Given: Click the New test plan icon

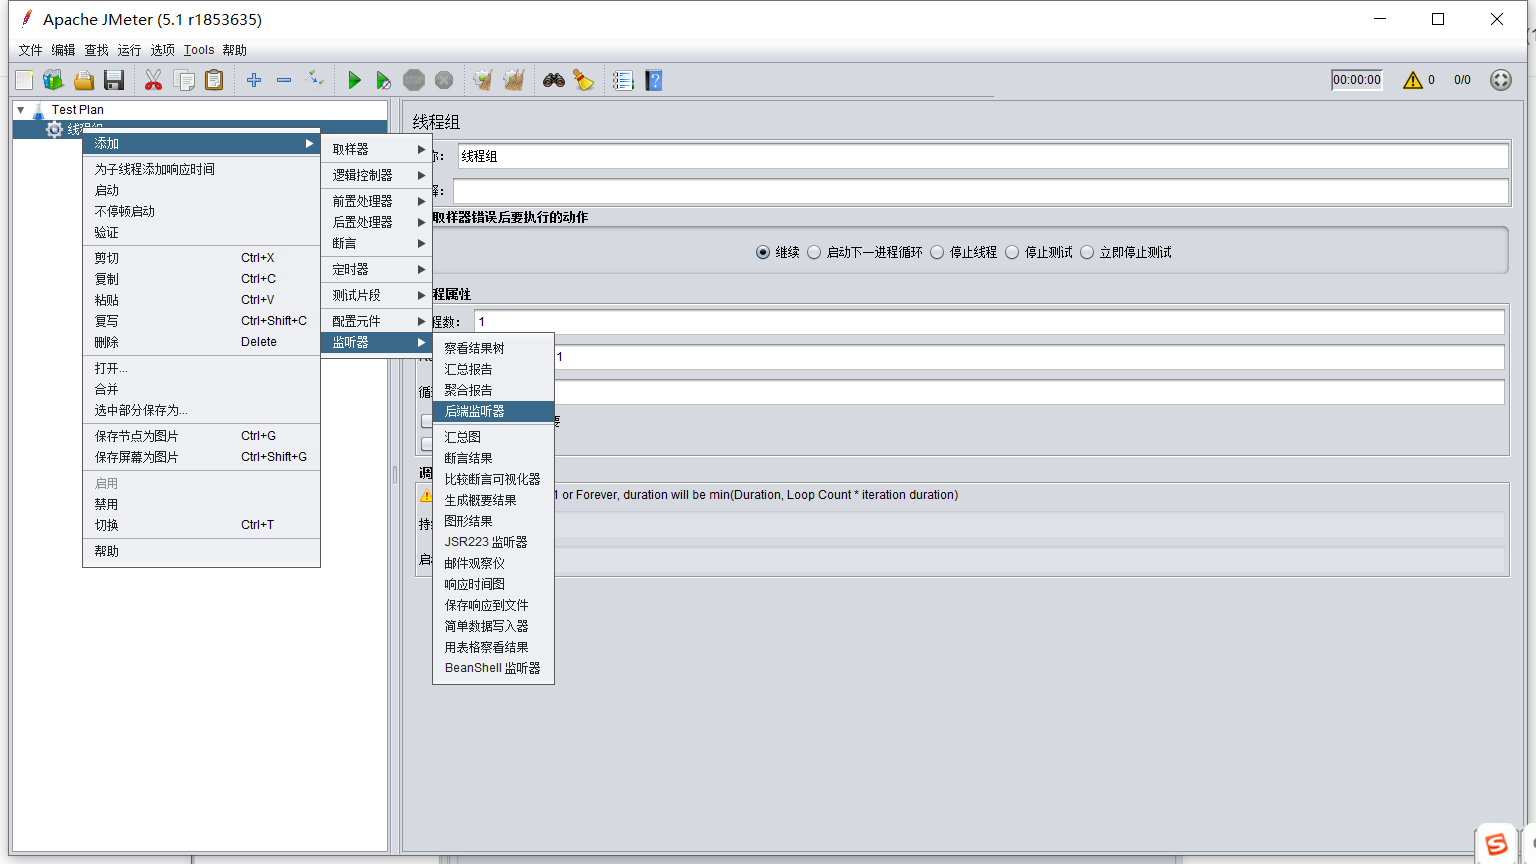Looking at the screenshot, I should click(x=24, y=80).
